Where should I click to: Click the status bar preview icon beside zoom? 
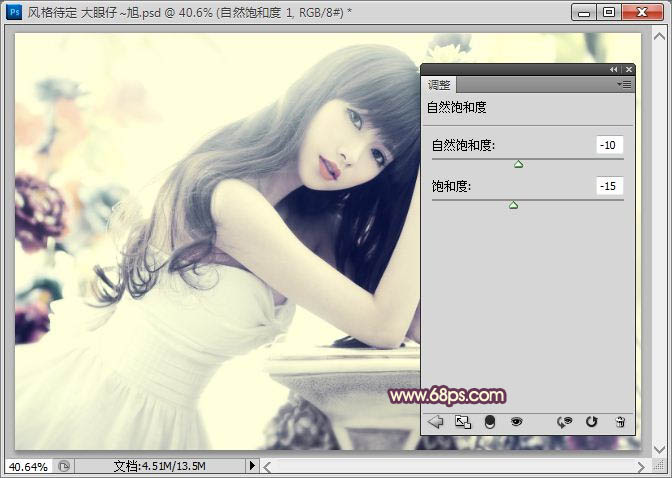(64, 466)
